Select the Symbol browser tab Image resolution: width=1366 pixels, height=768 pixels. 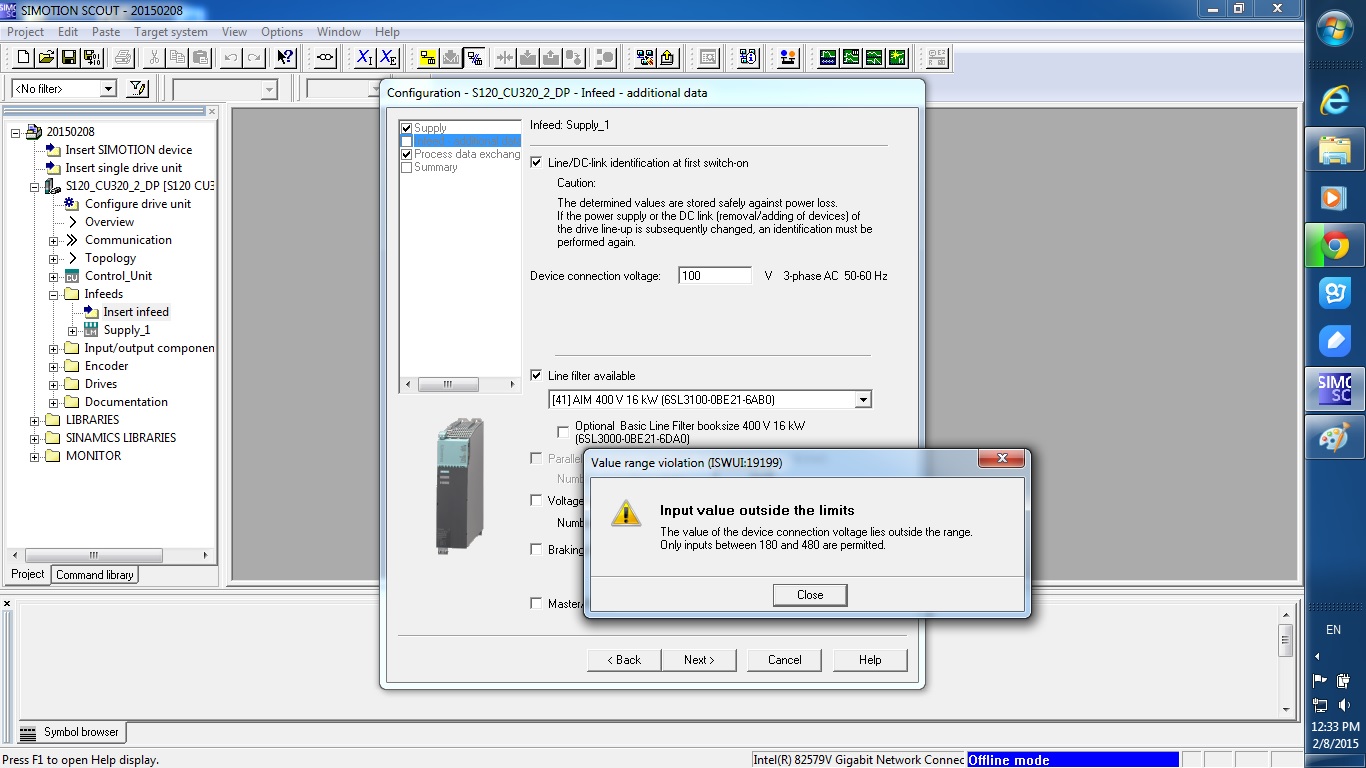coord(70,732)
